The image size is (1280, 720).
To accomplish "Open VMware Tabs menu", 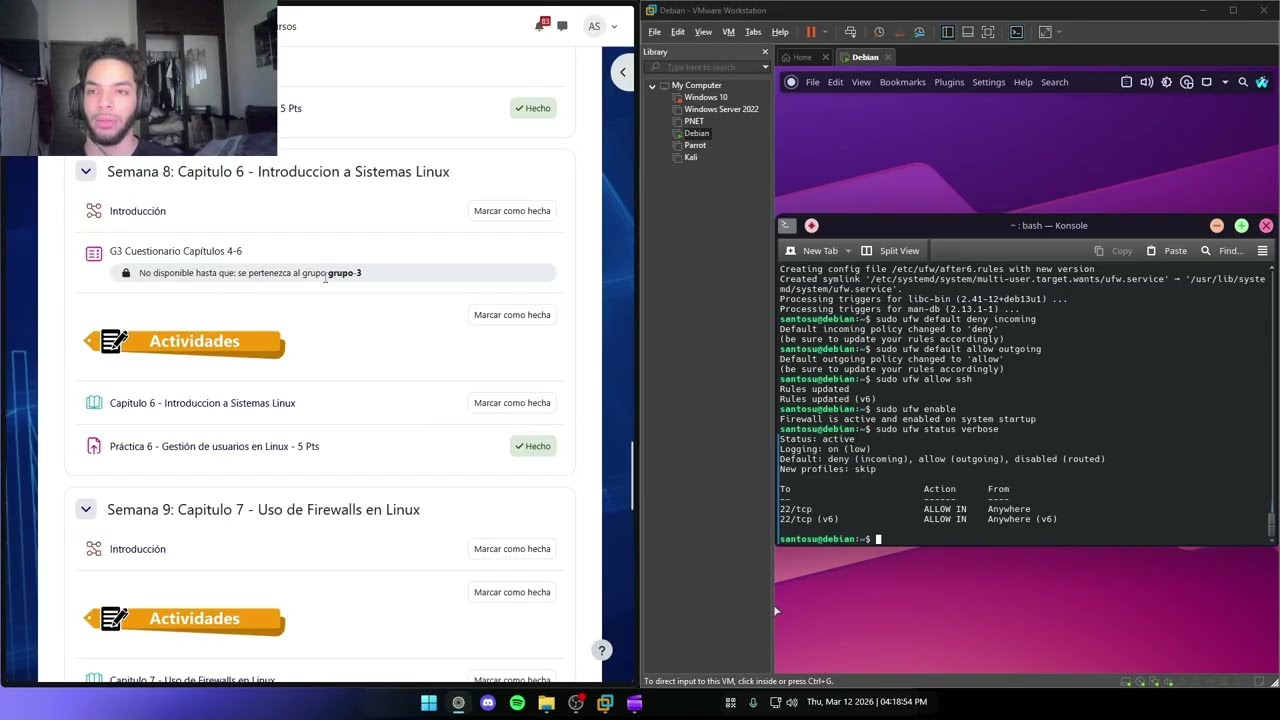I will coord(753,32).
